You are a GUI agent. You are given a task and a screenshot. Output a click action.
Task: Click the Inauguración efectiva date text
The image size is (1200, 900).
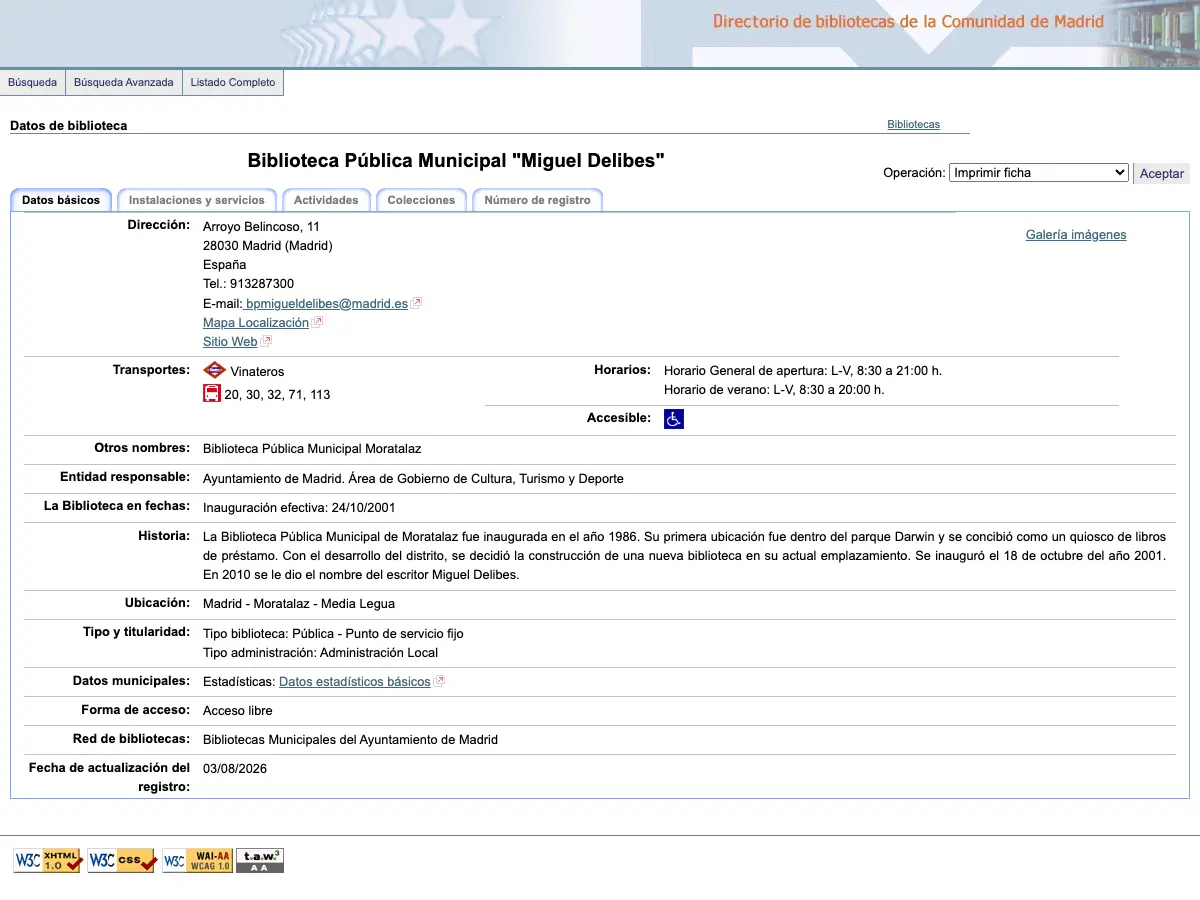[x=300, y=508]
